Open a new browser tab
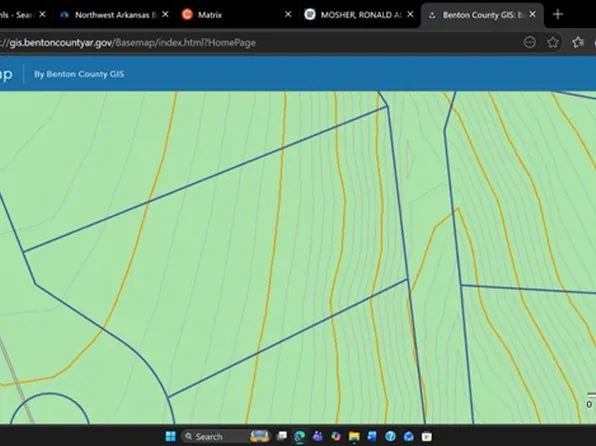The height and width of the screenshot is (446, 596). pyautogui.click(x=558, y=14)
